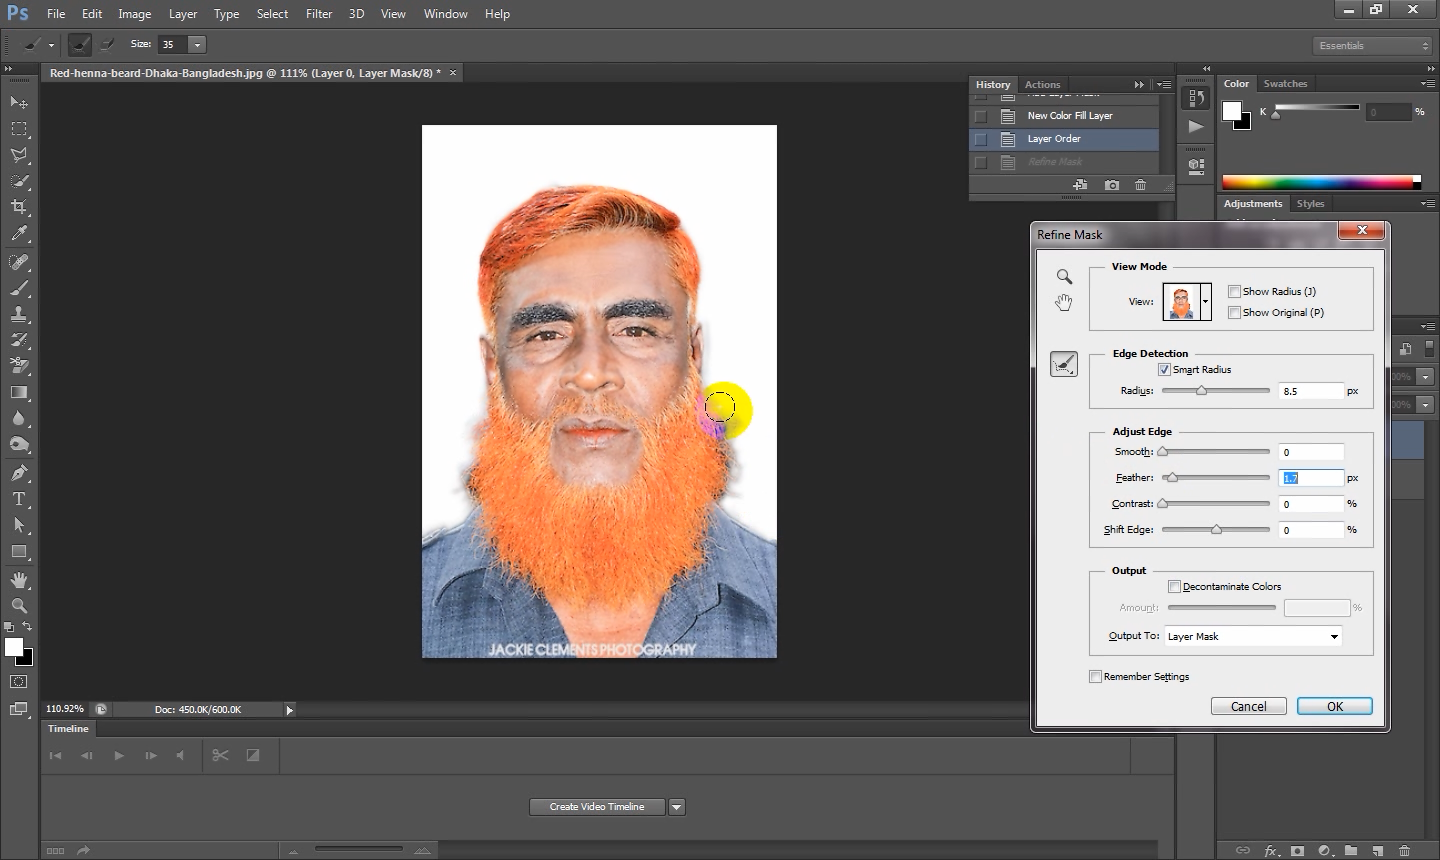
Task: Confirm Refine Mask with OK
Action: (1334, 706)
